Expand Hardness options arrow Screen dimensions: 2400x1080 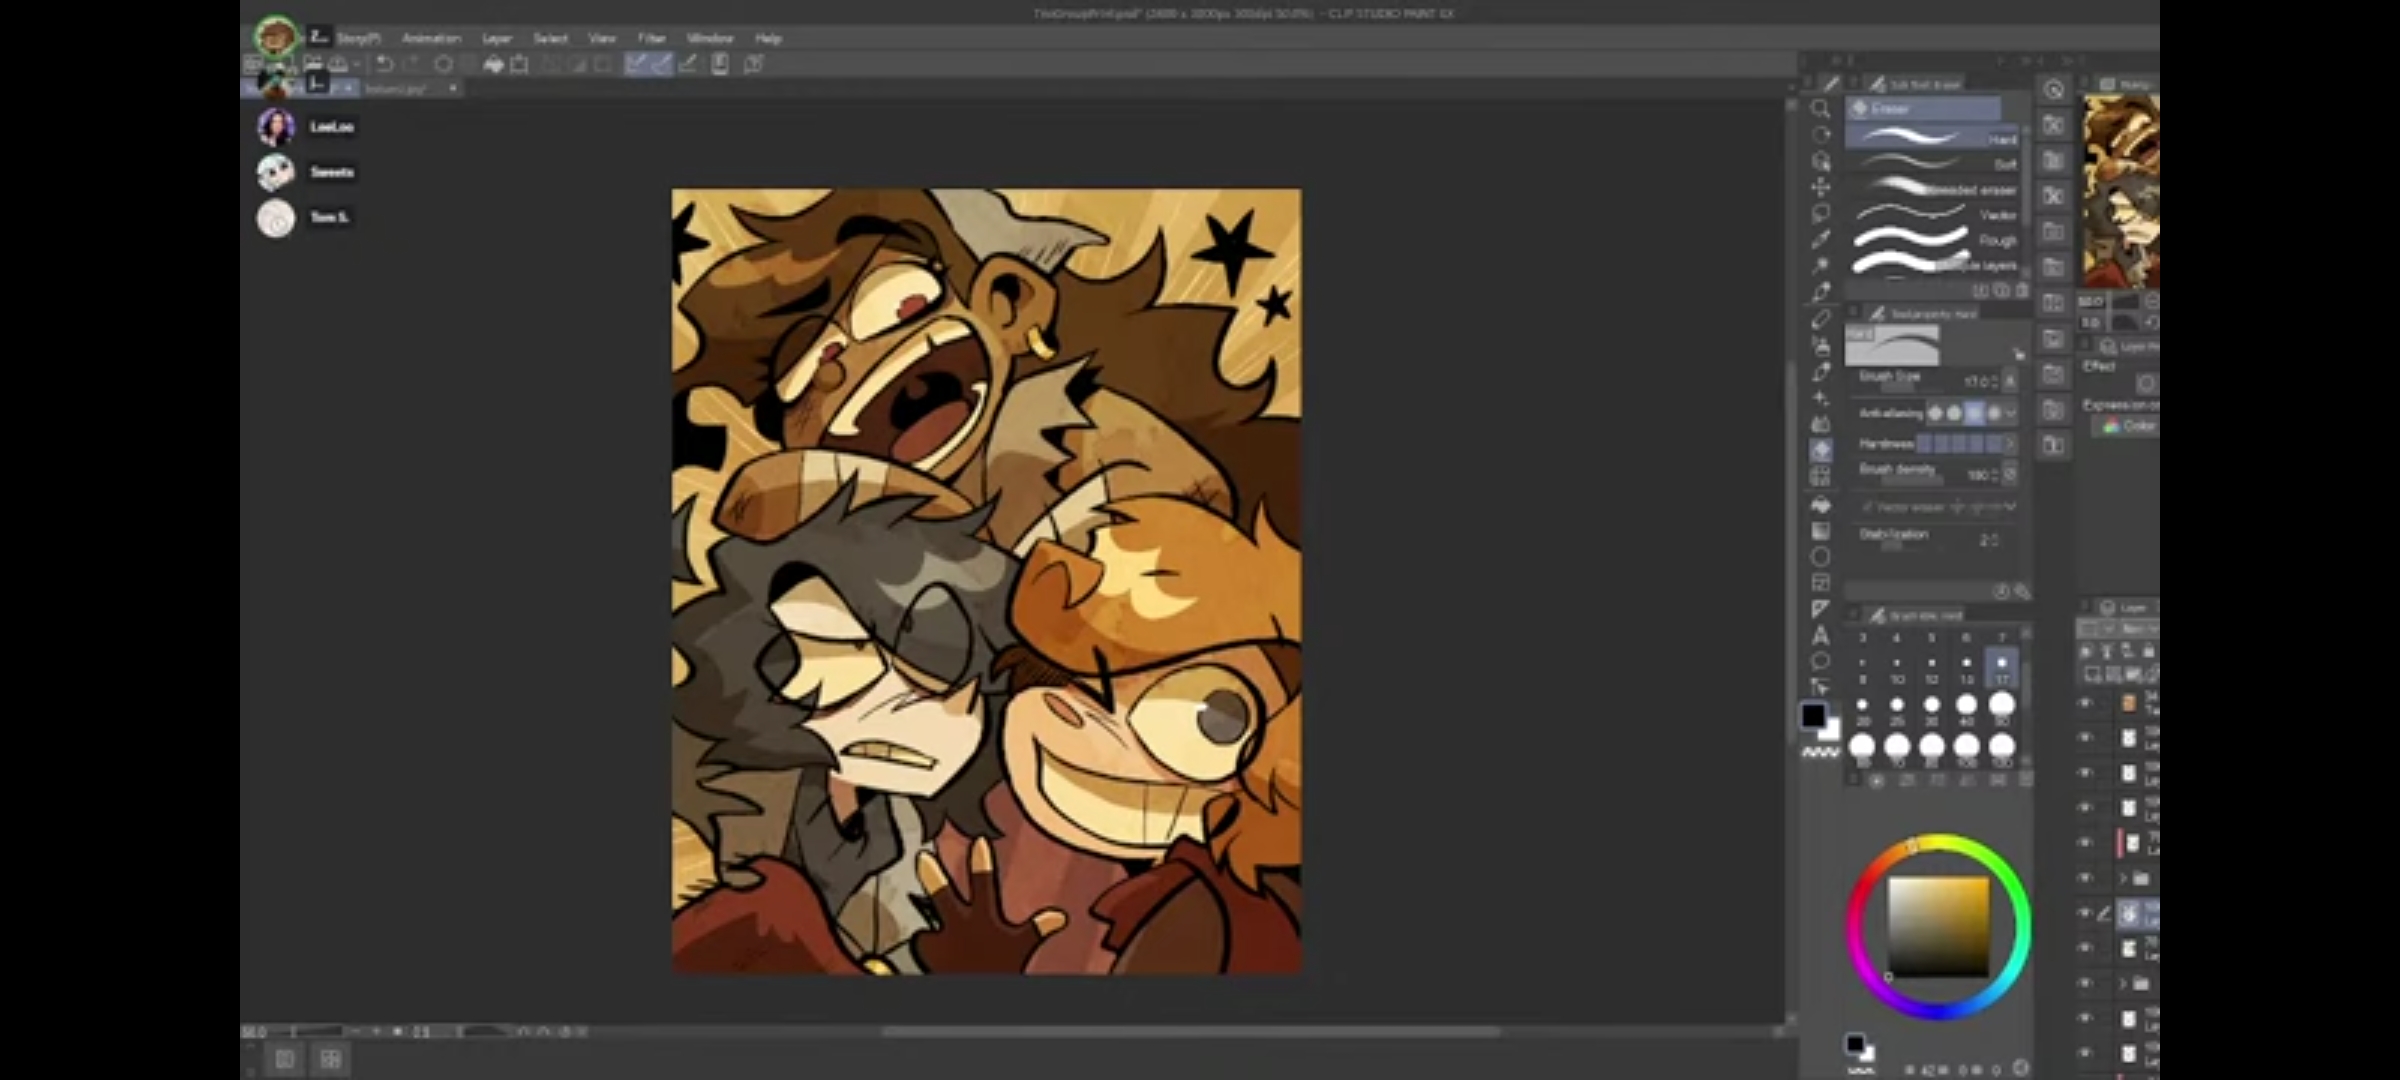[2011, 443]
